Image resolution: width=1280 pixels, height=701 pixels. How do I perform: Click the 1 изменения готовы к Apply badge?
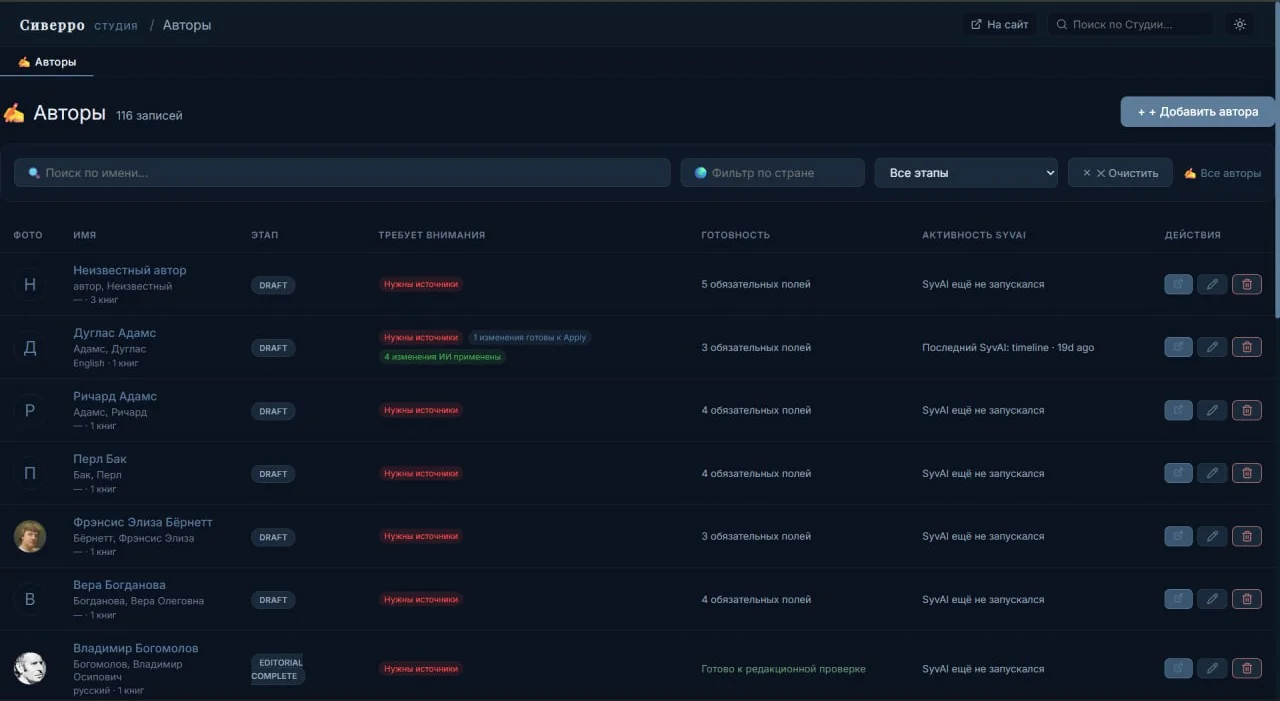530,337
